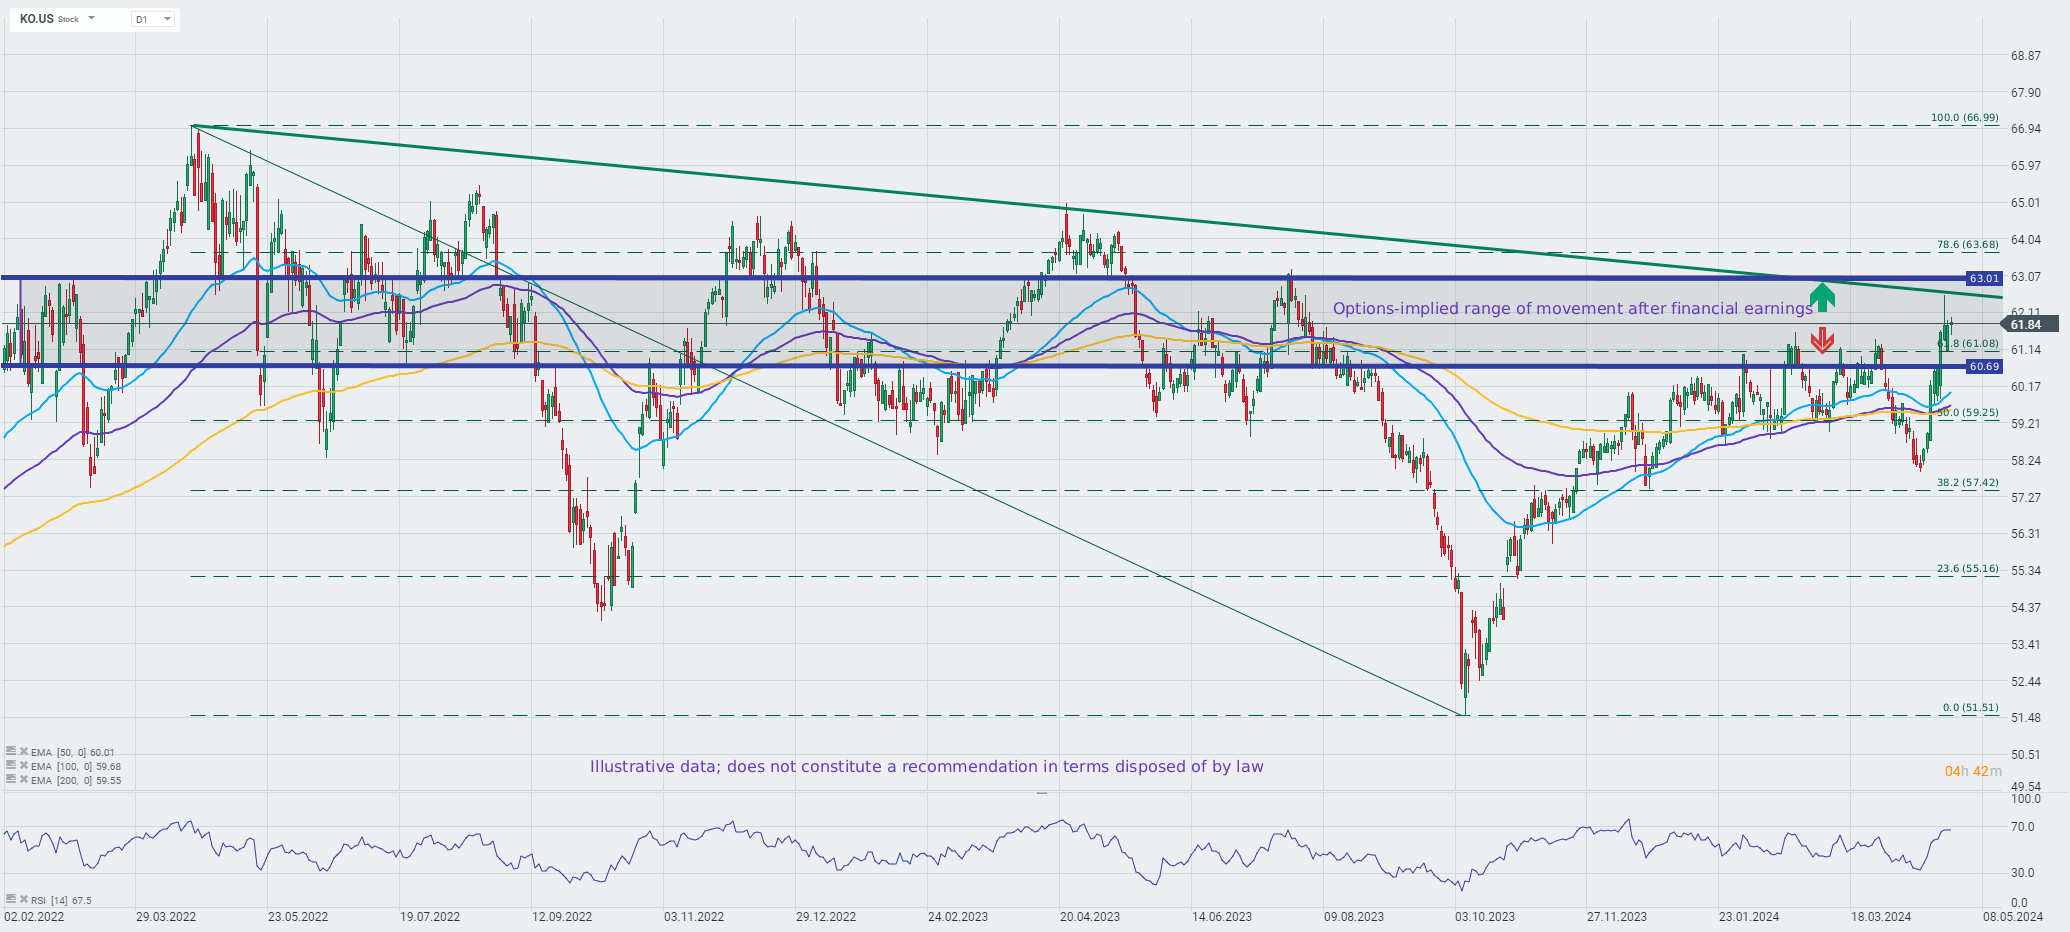The image size is (2070, 932).
Task: Select the red down arrow marker
Action: (x=1822, y=340)
